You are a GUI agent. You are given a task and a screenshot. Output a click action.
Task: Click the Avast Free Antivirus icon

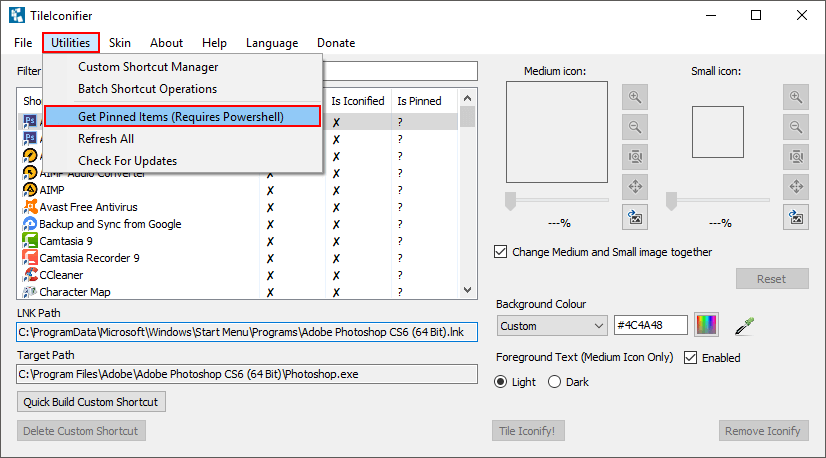tap(30, 207)
